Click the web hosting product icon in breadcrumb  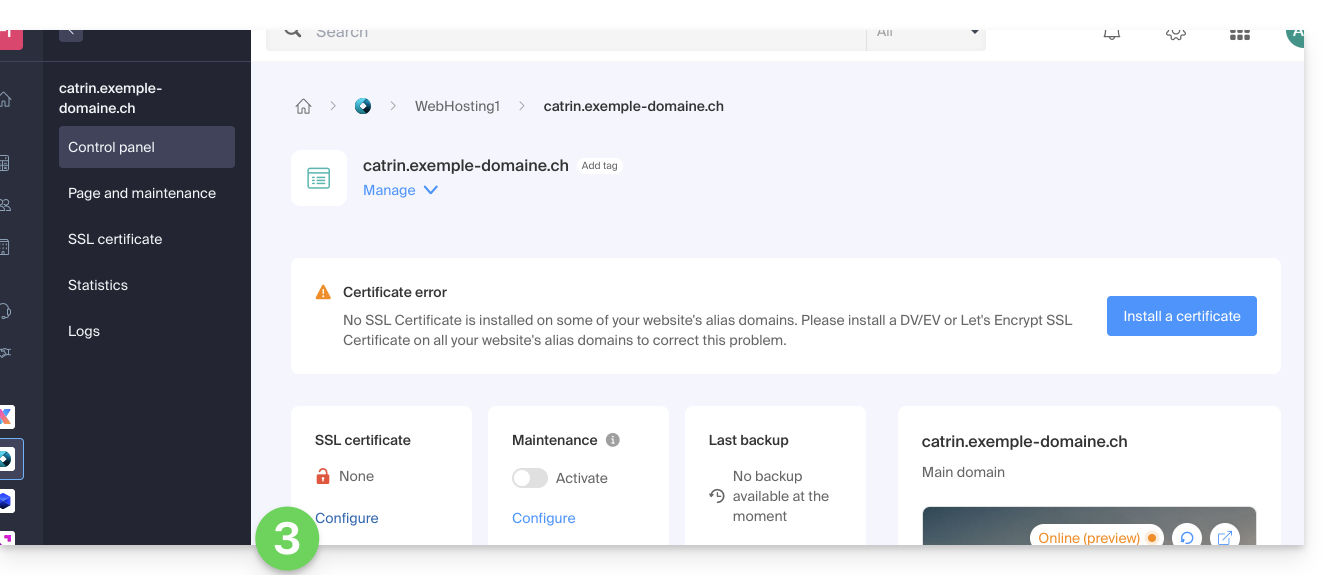(x=363, y=106)
